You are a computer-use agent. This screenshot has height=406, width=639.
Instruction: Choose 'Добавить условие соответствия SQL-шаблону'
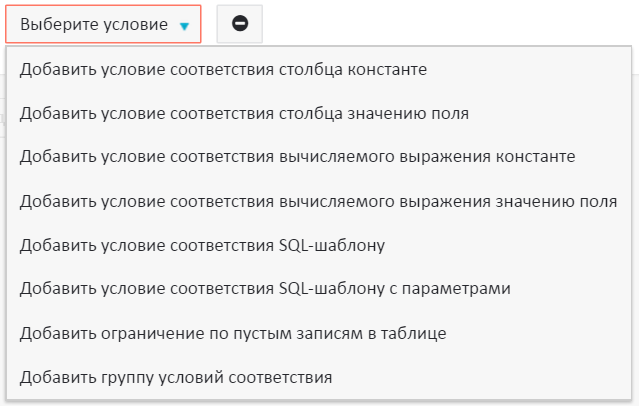coord(202,245)
